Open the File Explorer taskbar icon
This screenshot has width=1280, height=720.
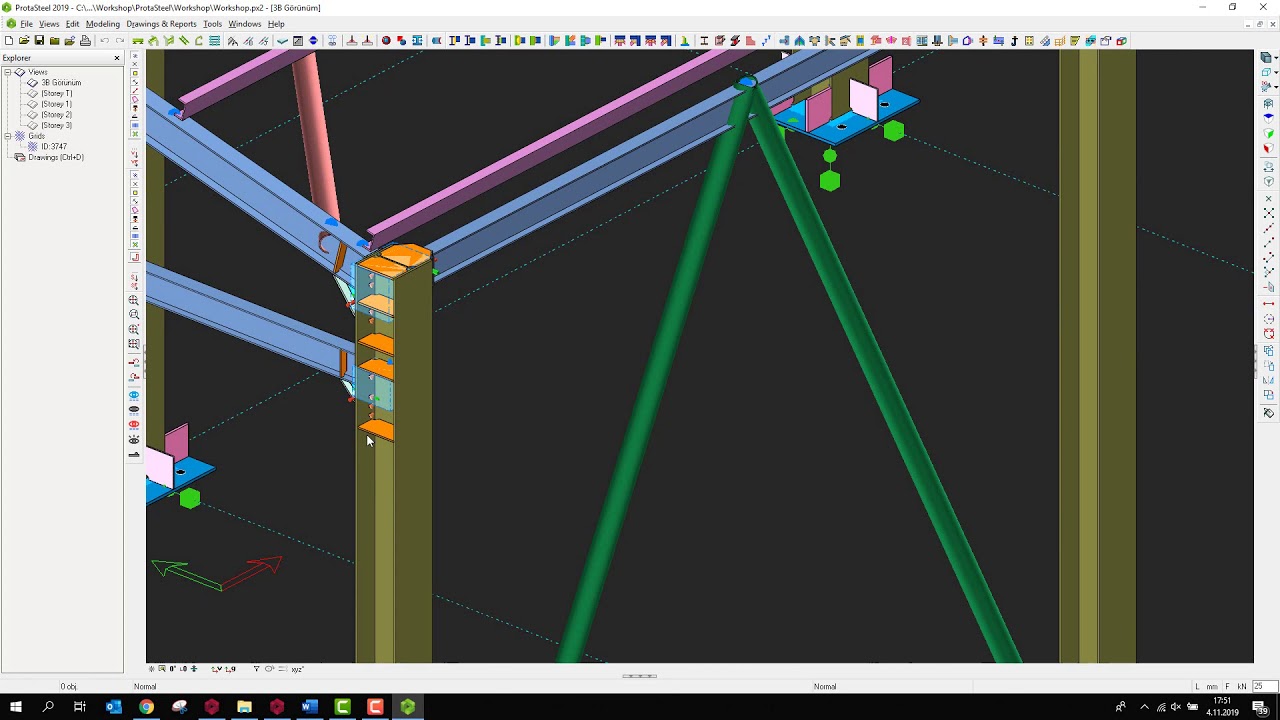pos(244,707)
